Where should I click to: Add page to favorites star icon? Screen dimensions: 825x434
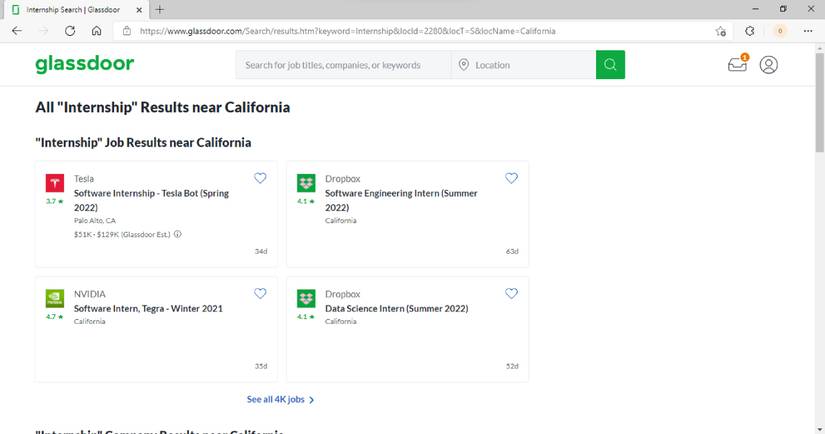[x=721, y=31]
